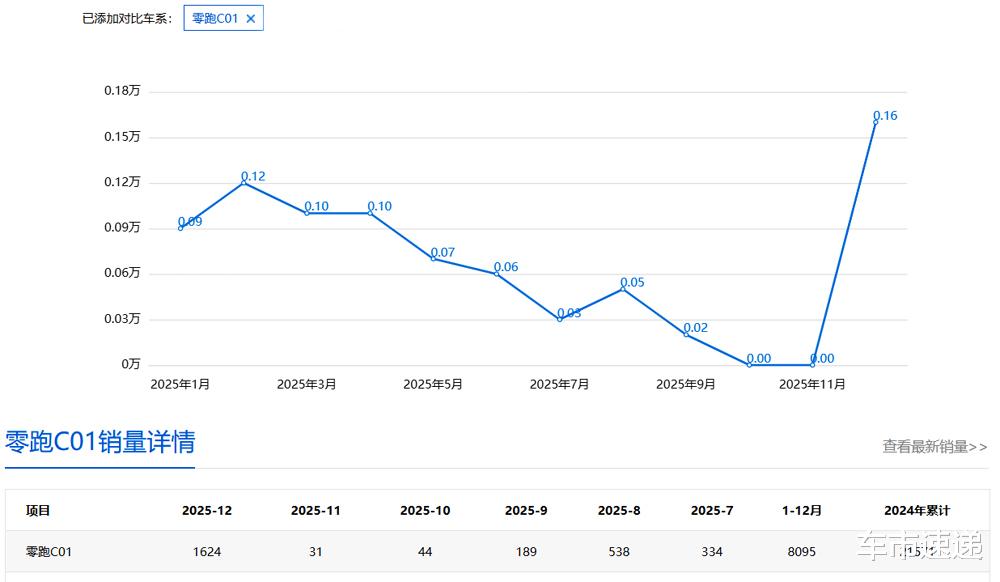This screenshot has width=1000, height=582.
Task: Select the 0.06 data point marker
Action: [x=497, y=273]
